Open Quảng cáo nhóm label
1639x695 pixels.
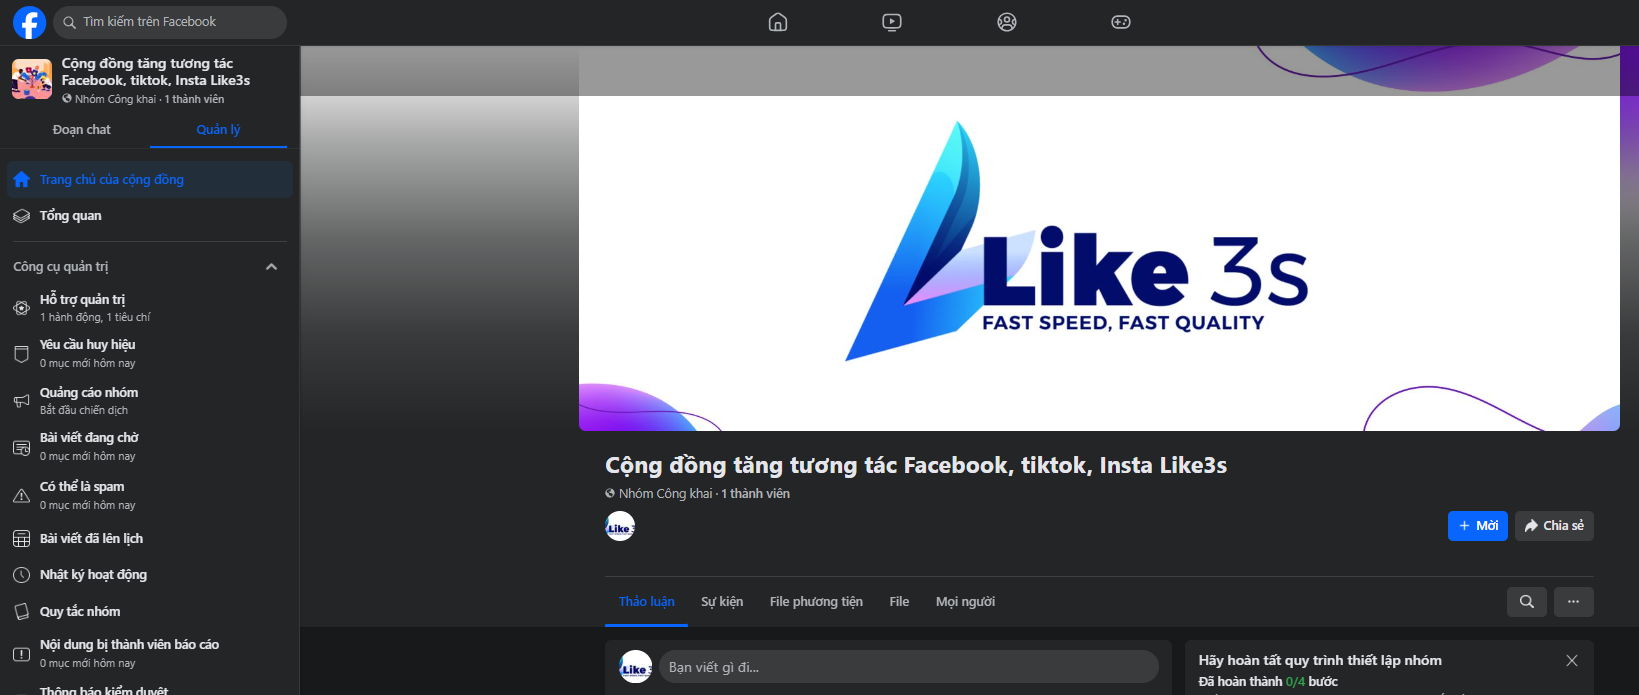(x=89, y=393)
